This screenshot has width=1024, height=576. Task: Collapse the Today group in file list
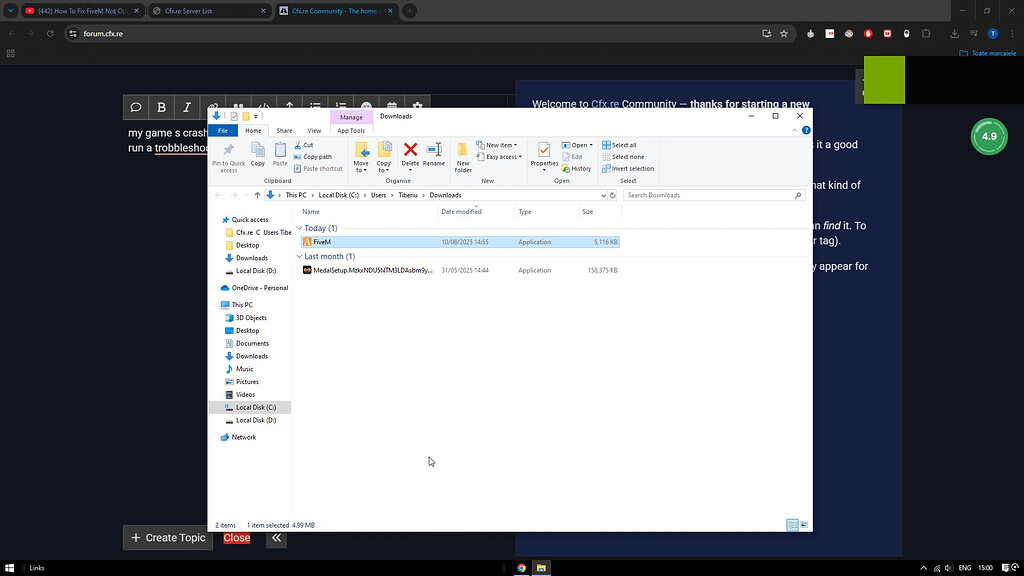(x=299, y=228)
